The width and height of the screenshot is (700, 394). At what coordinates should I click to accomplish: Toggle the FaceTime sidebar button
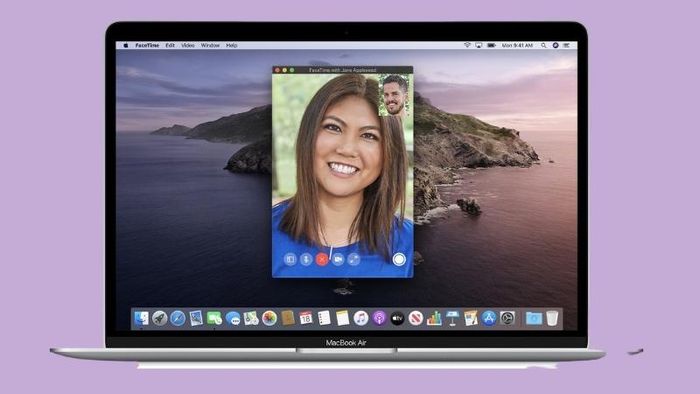[x=290, y=259]
